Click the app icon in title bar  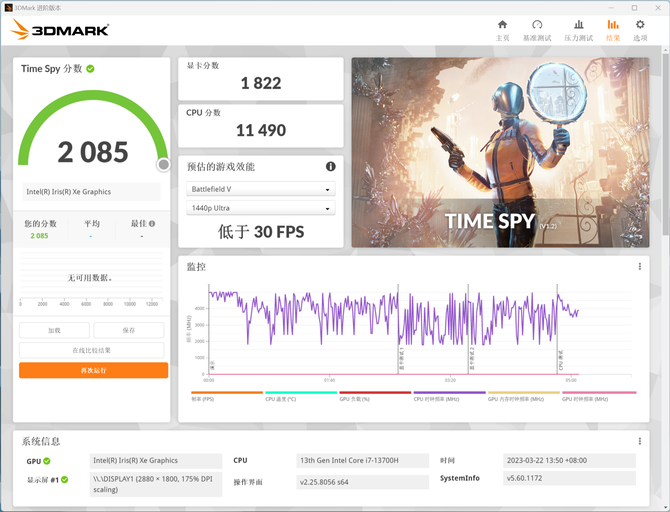pyautogui.click(x=8, y=8)
